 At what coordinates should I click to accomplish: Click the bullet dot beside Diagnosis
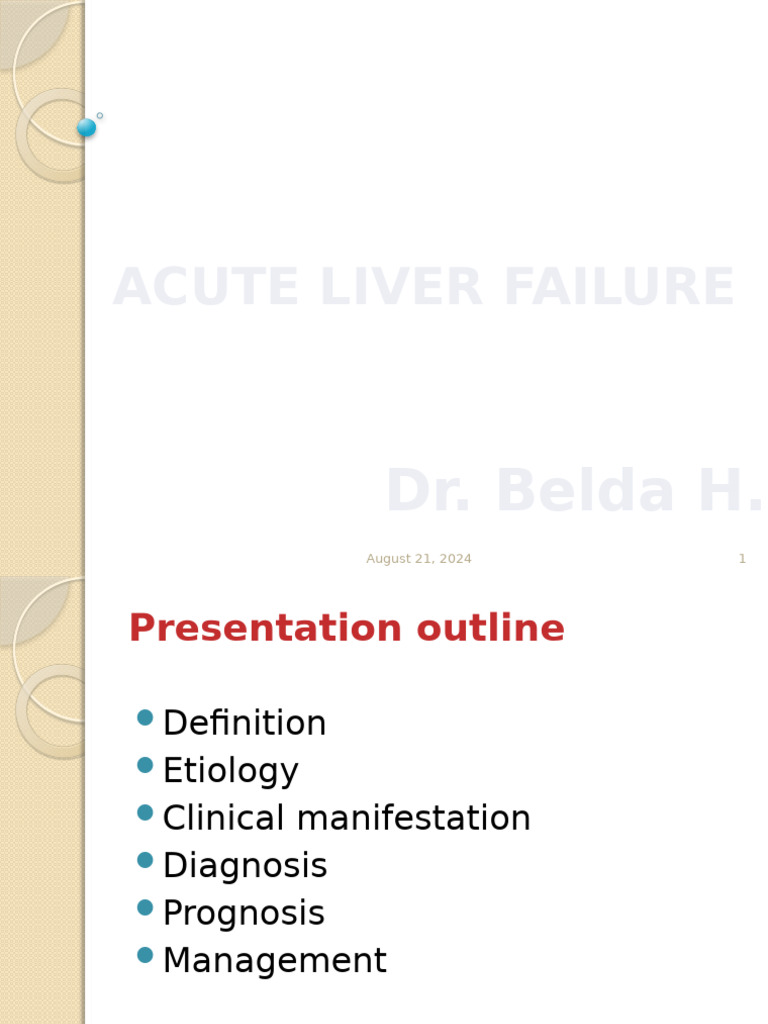(145, 860)
